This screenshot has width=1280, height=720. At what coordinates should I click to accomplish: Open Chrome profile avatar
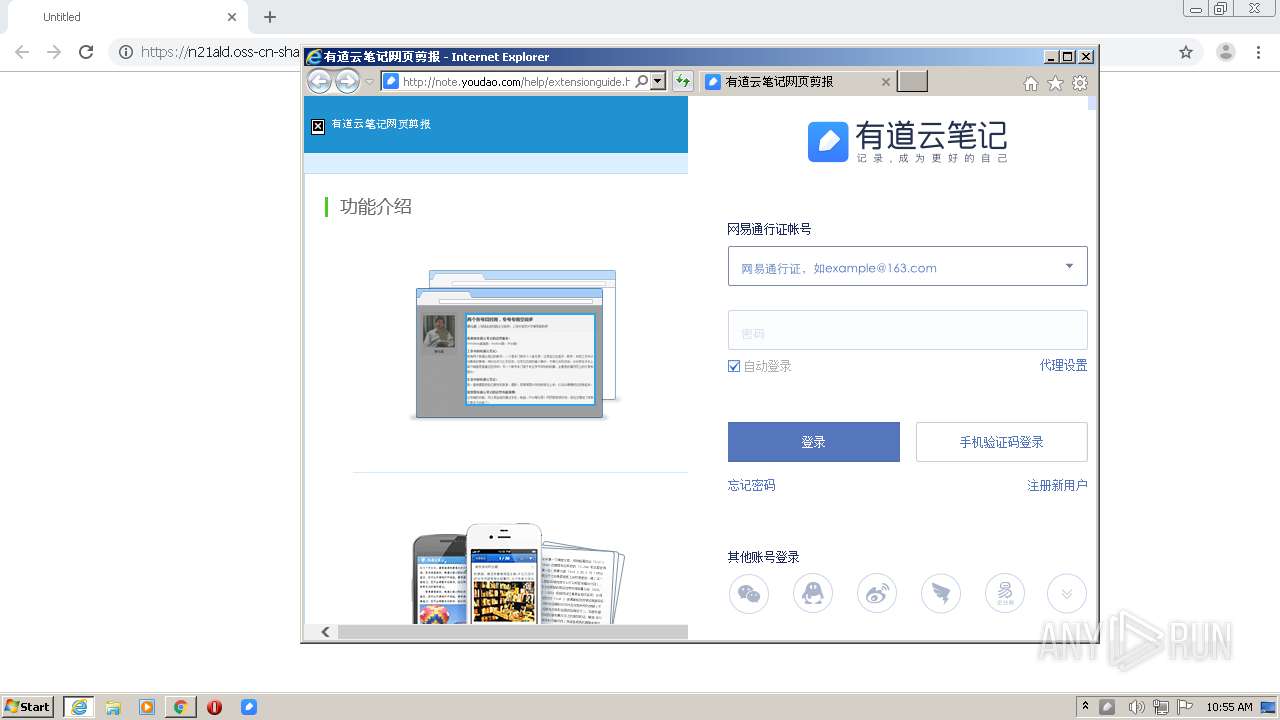coord(1225,52)
